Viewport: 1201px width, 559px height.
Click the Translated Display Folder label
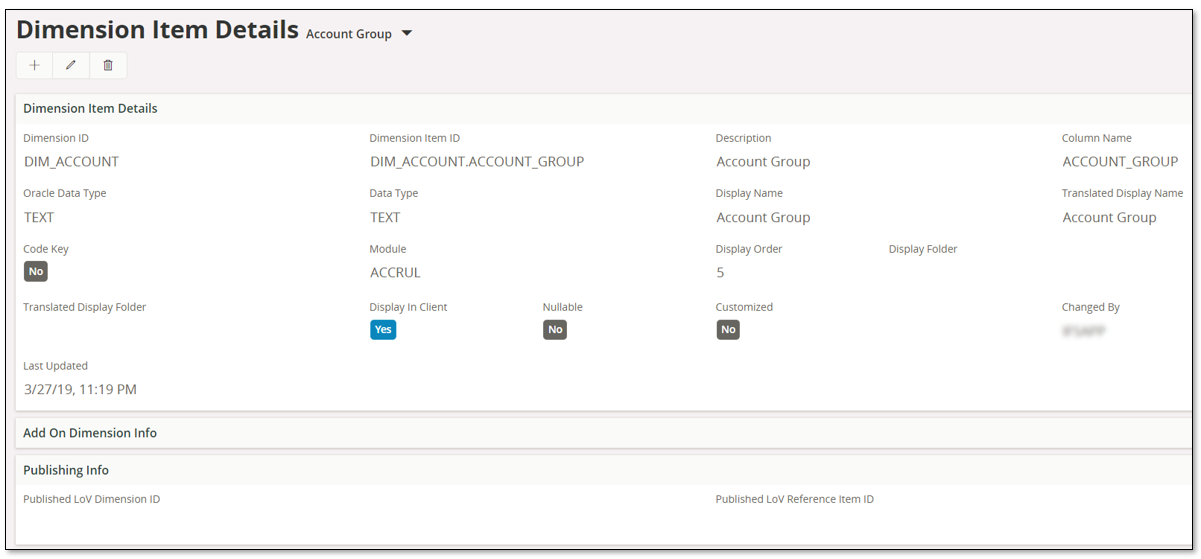point(85,307)
